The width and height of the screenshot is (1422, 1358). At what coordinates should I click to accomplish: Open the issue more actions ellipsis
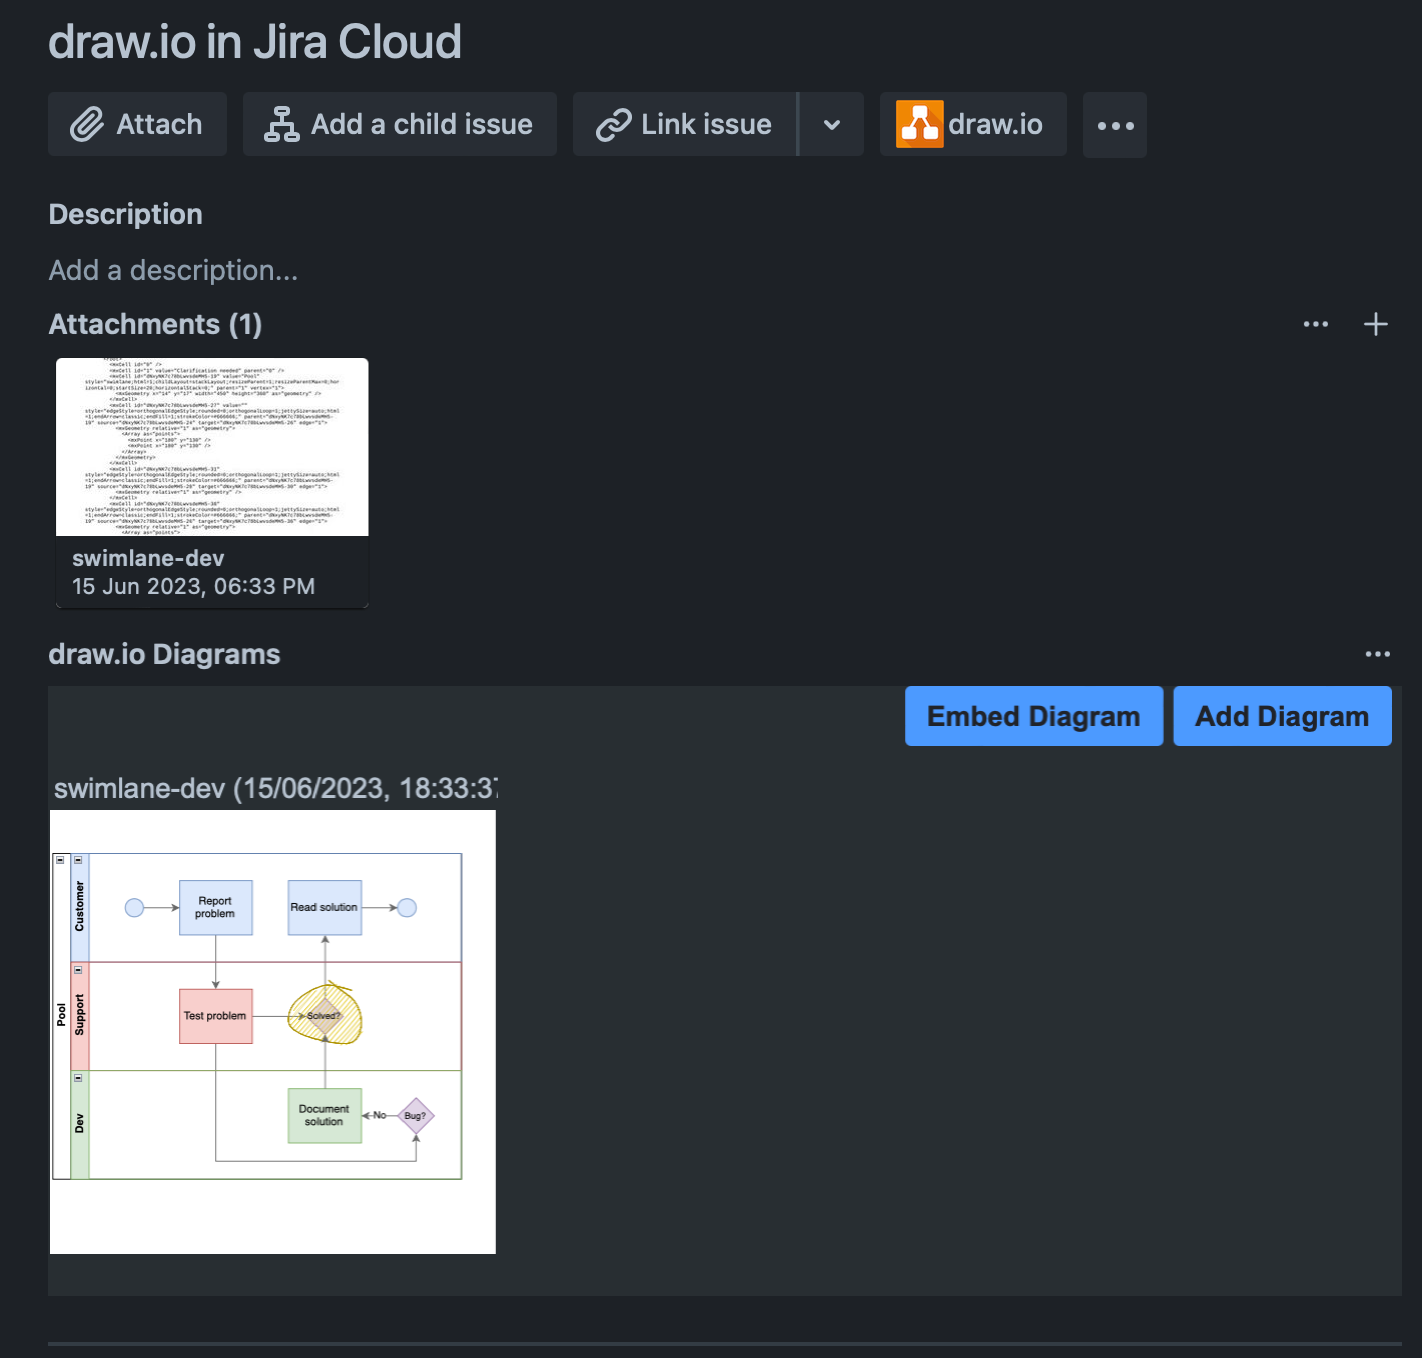pyautogui.click(x=1114, y=124)
